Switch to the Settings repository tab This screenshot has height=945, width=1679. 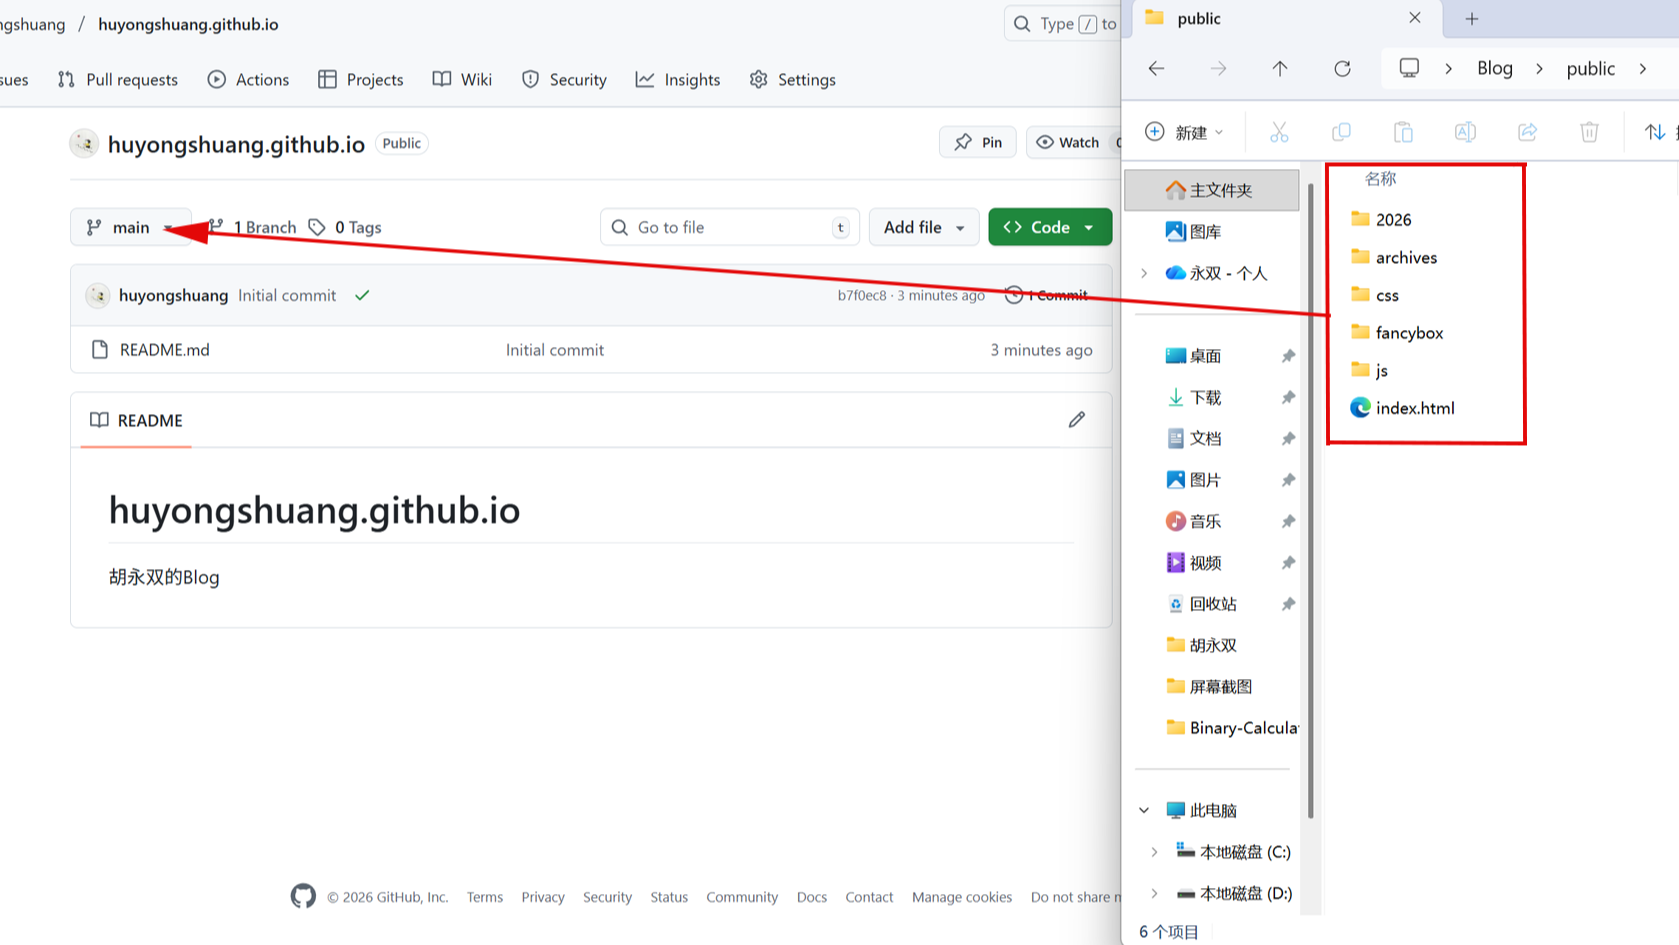tap(792, 80)
